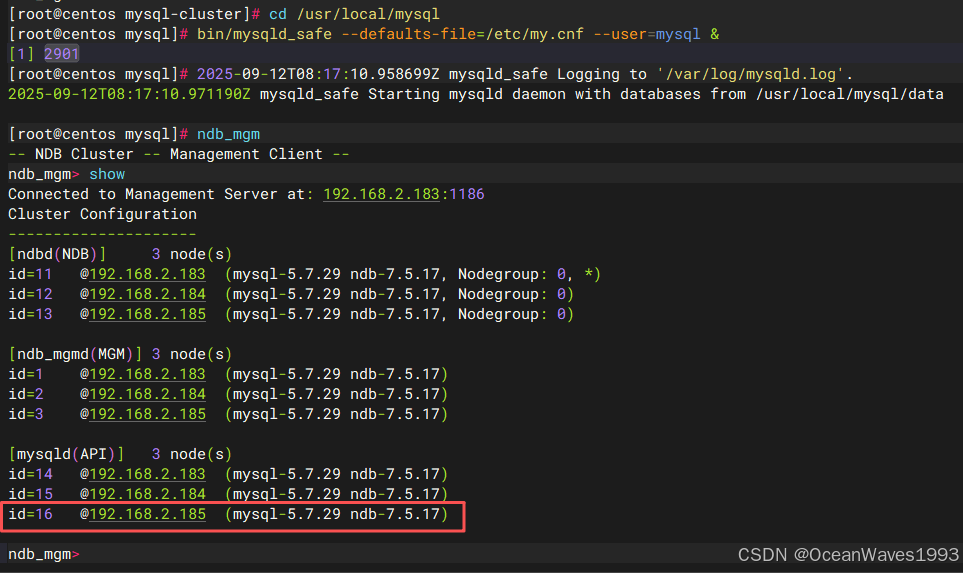Click the 'id=2' node label

point(26,394)
